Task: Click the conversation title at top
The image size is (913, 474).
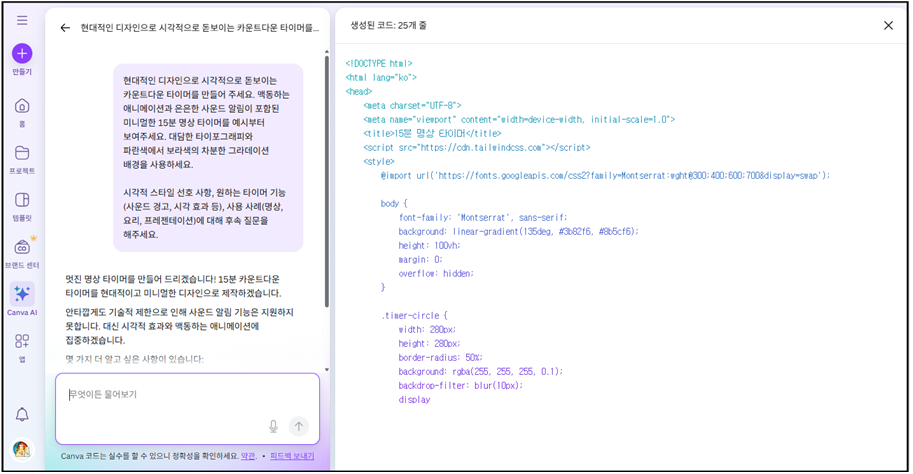Action: [x=200, y=27]
